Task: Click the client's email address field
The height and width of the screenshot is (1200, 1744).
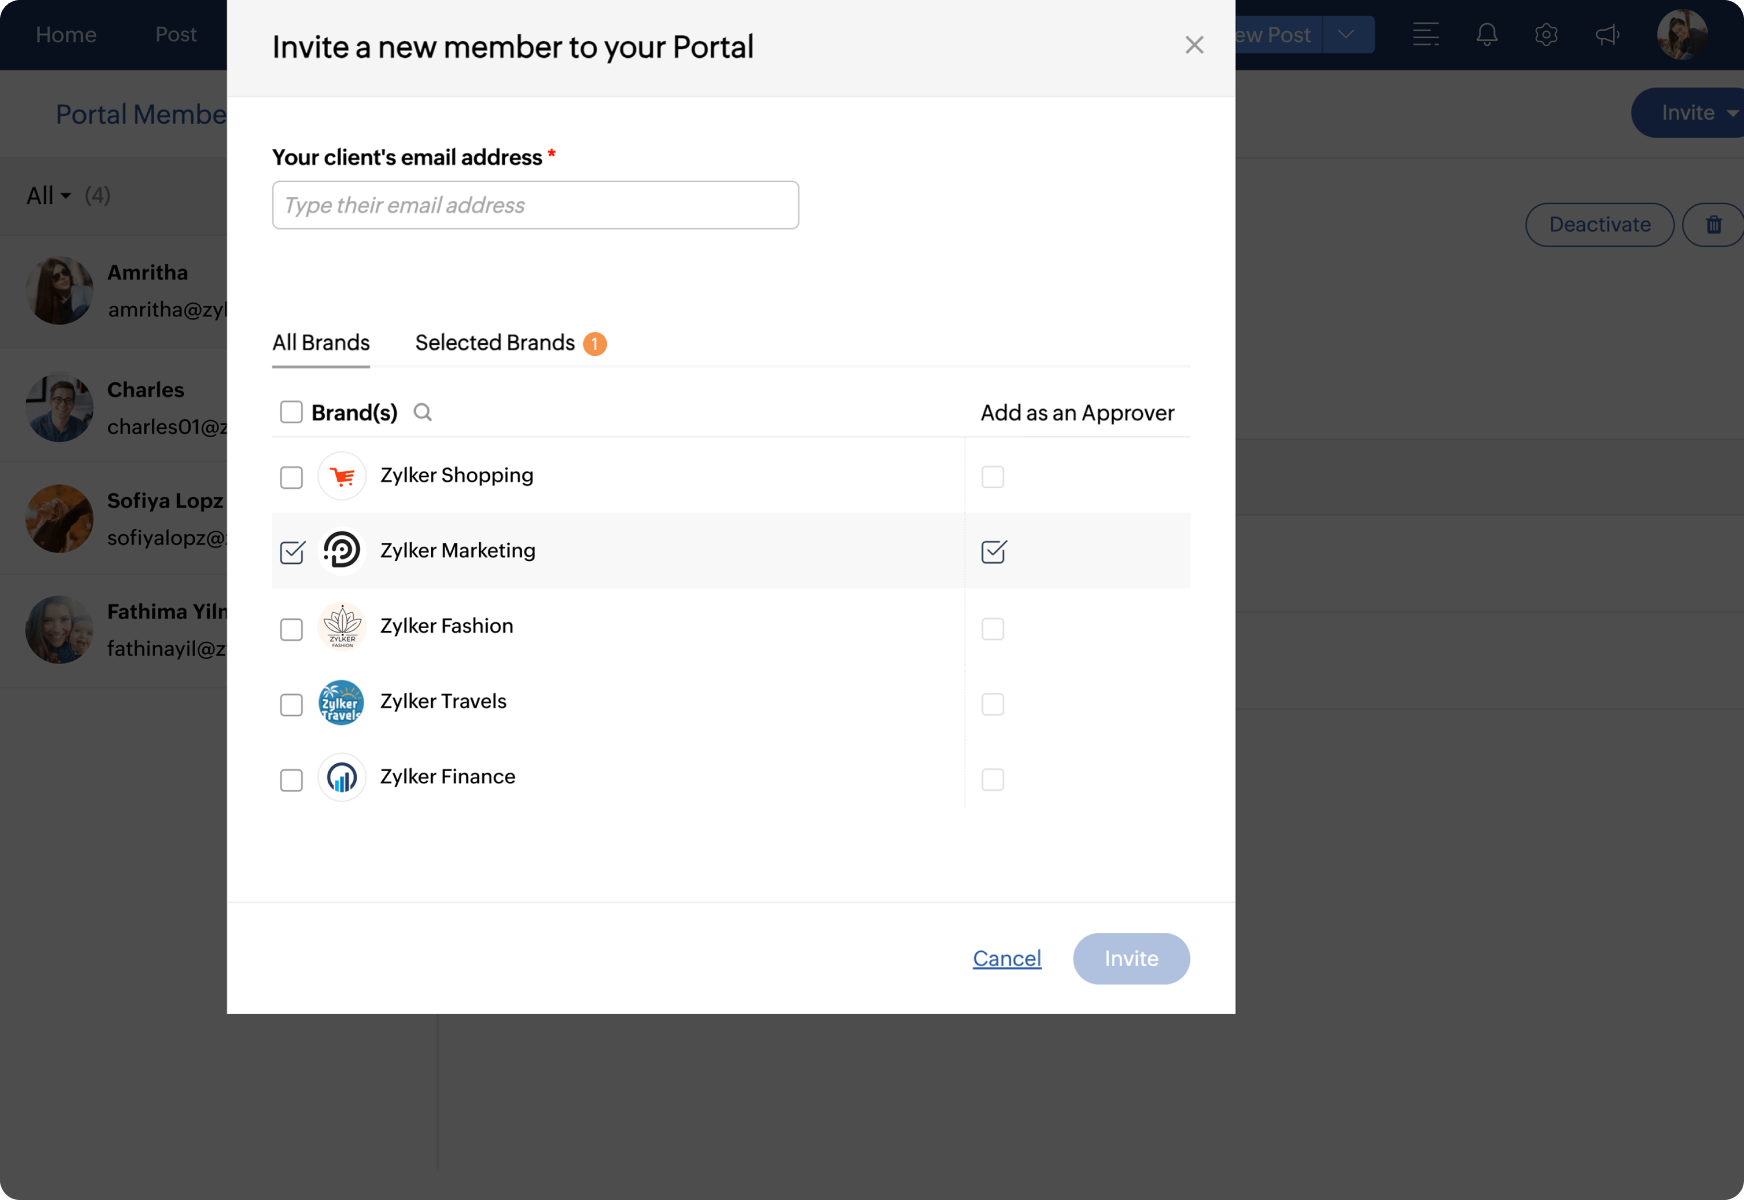Action: pos(535,205)
